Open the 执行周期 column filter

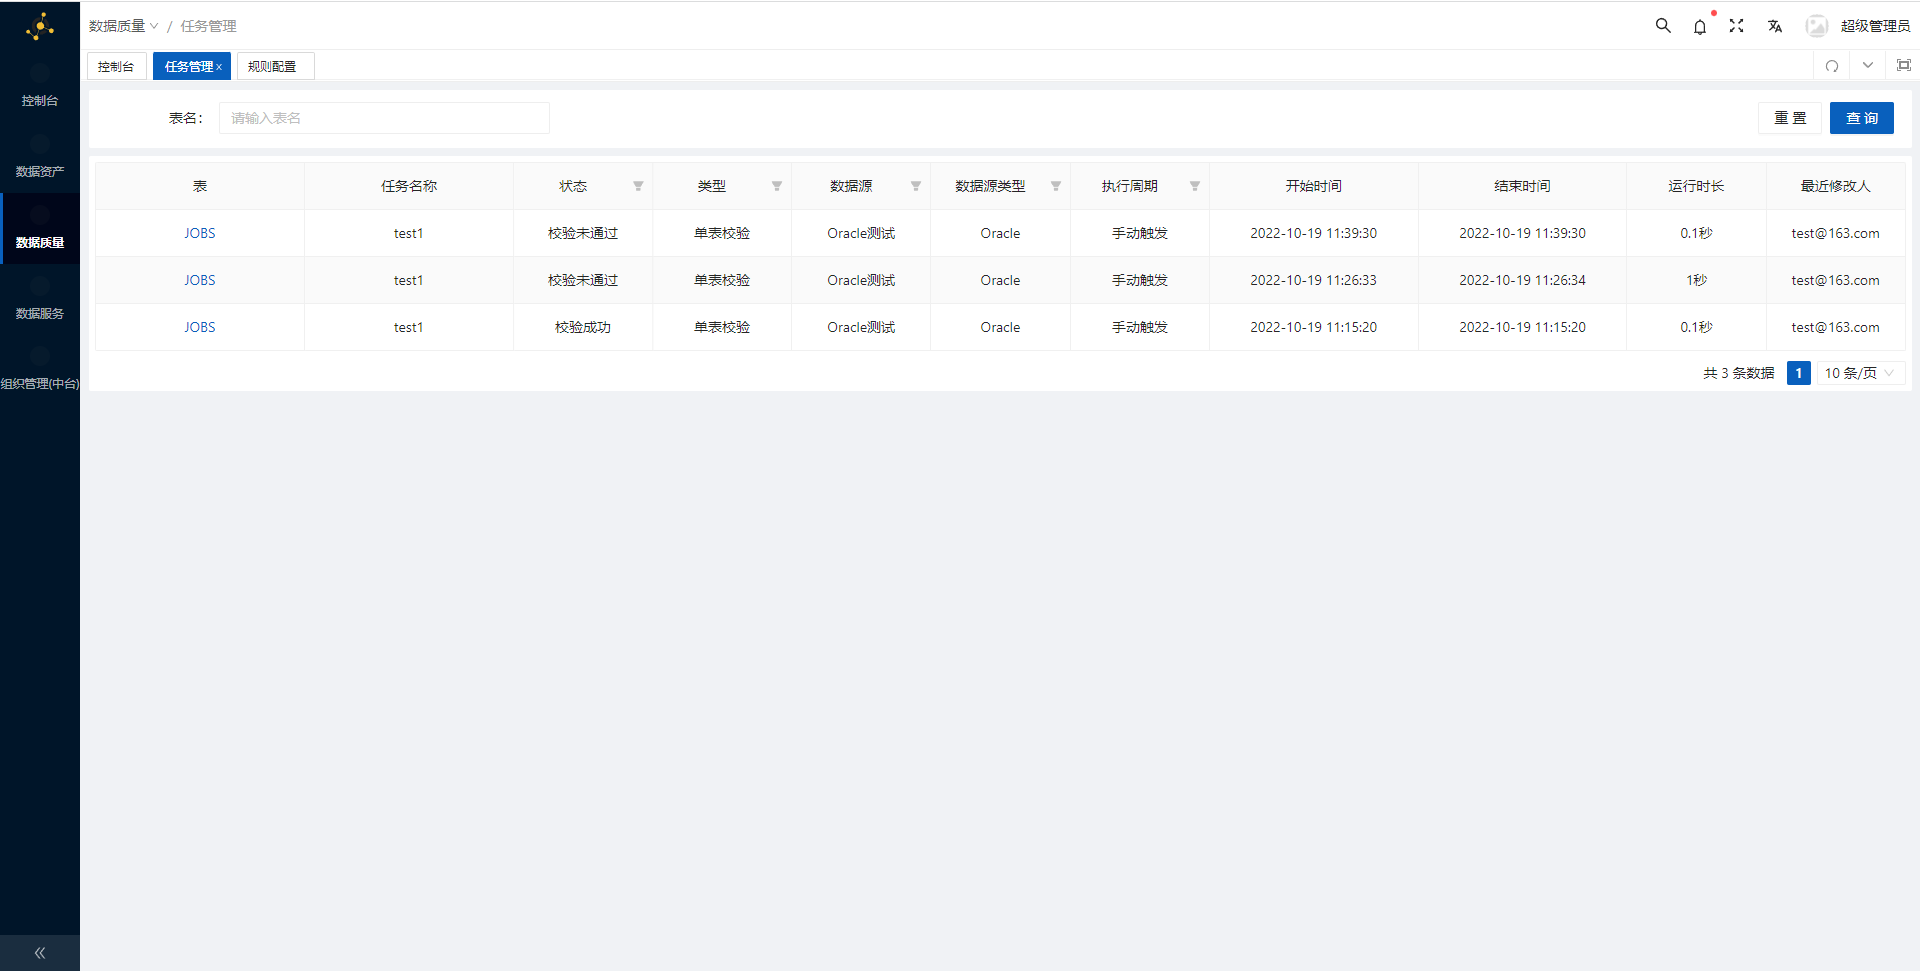pos(1195,186)
